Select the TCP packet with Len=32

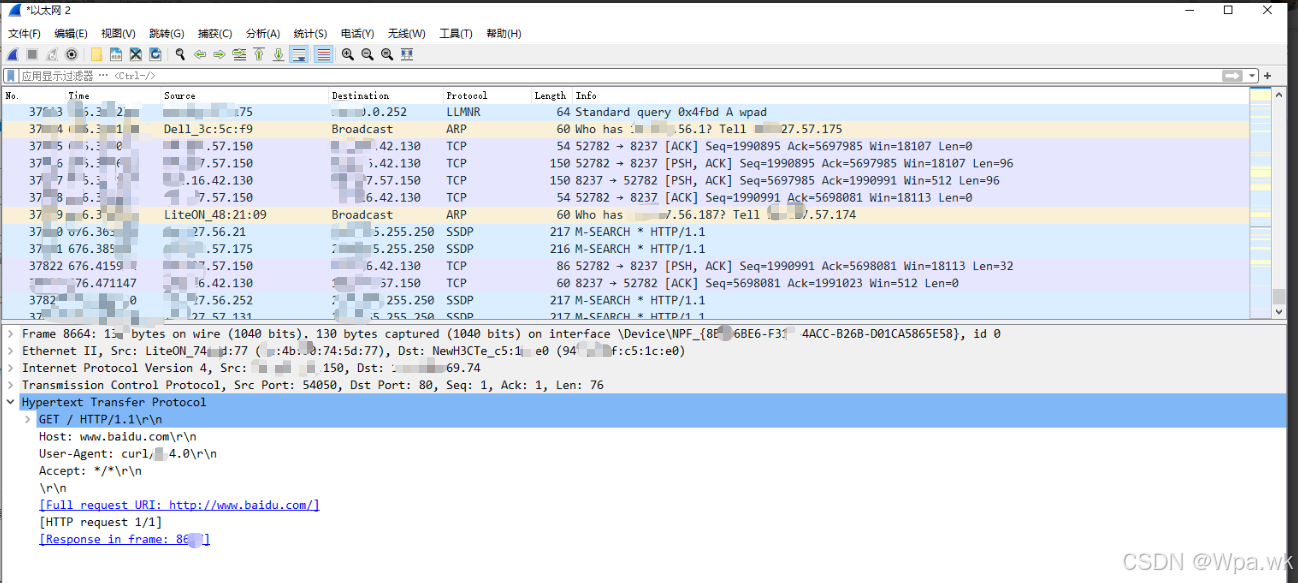click(625, 266)
